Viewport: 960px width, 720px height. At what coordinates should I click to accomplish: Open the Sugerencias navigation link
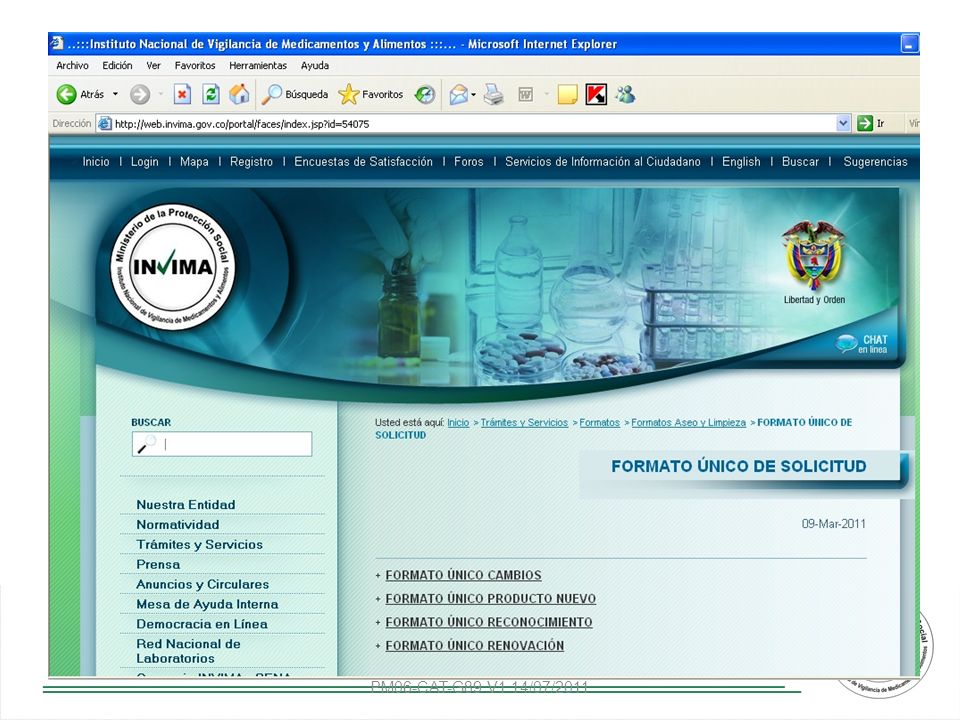point(876,162)
